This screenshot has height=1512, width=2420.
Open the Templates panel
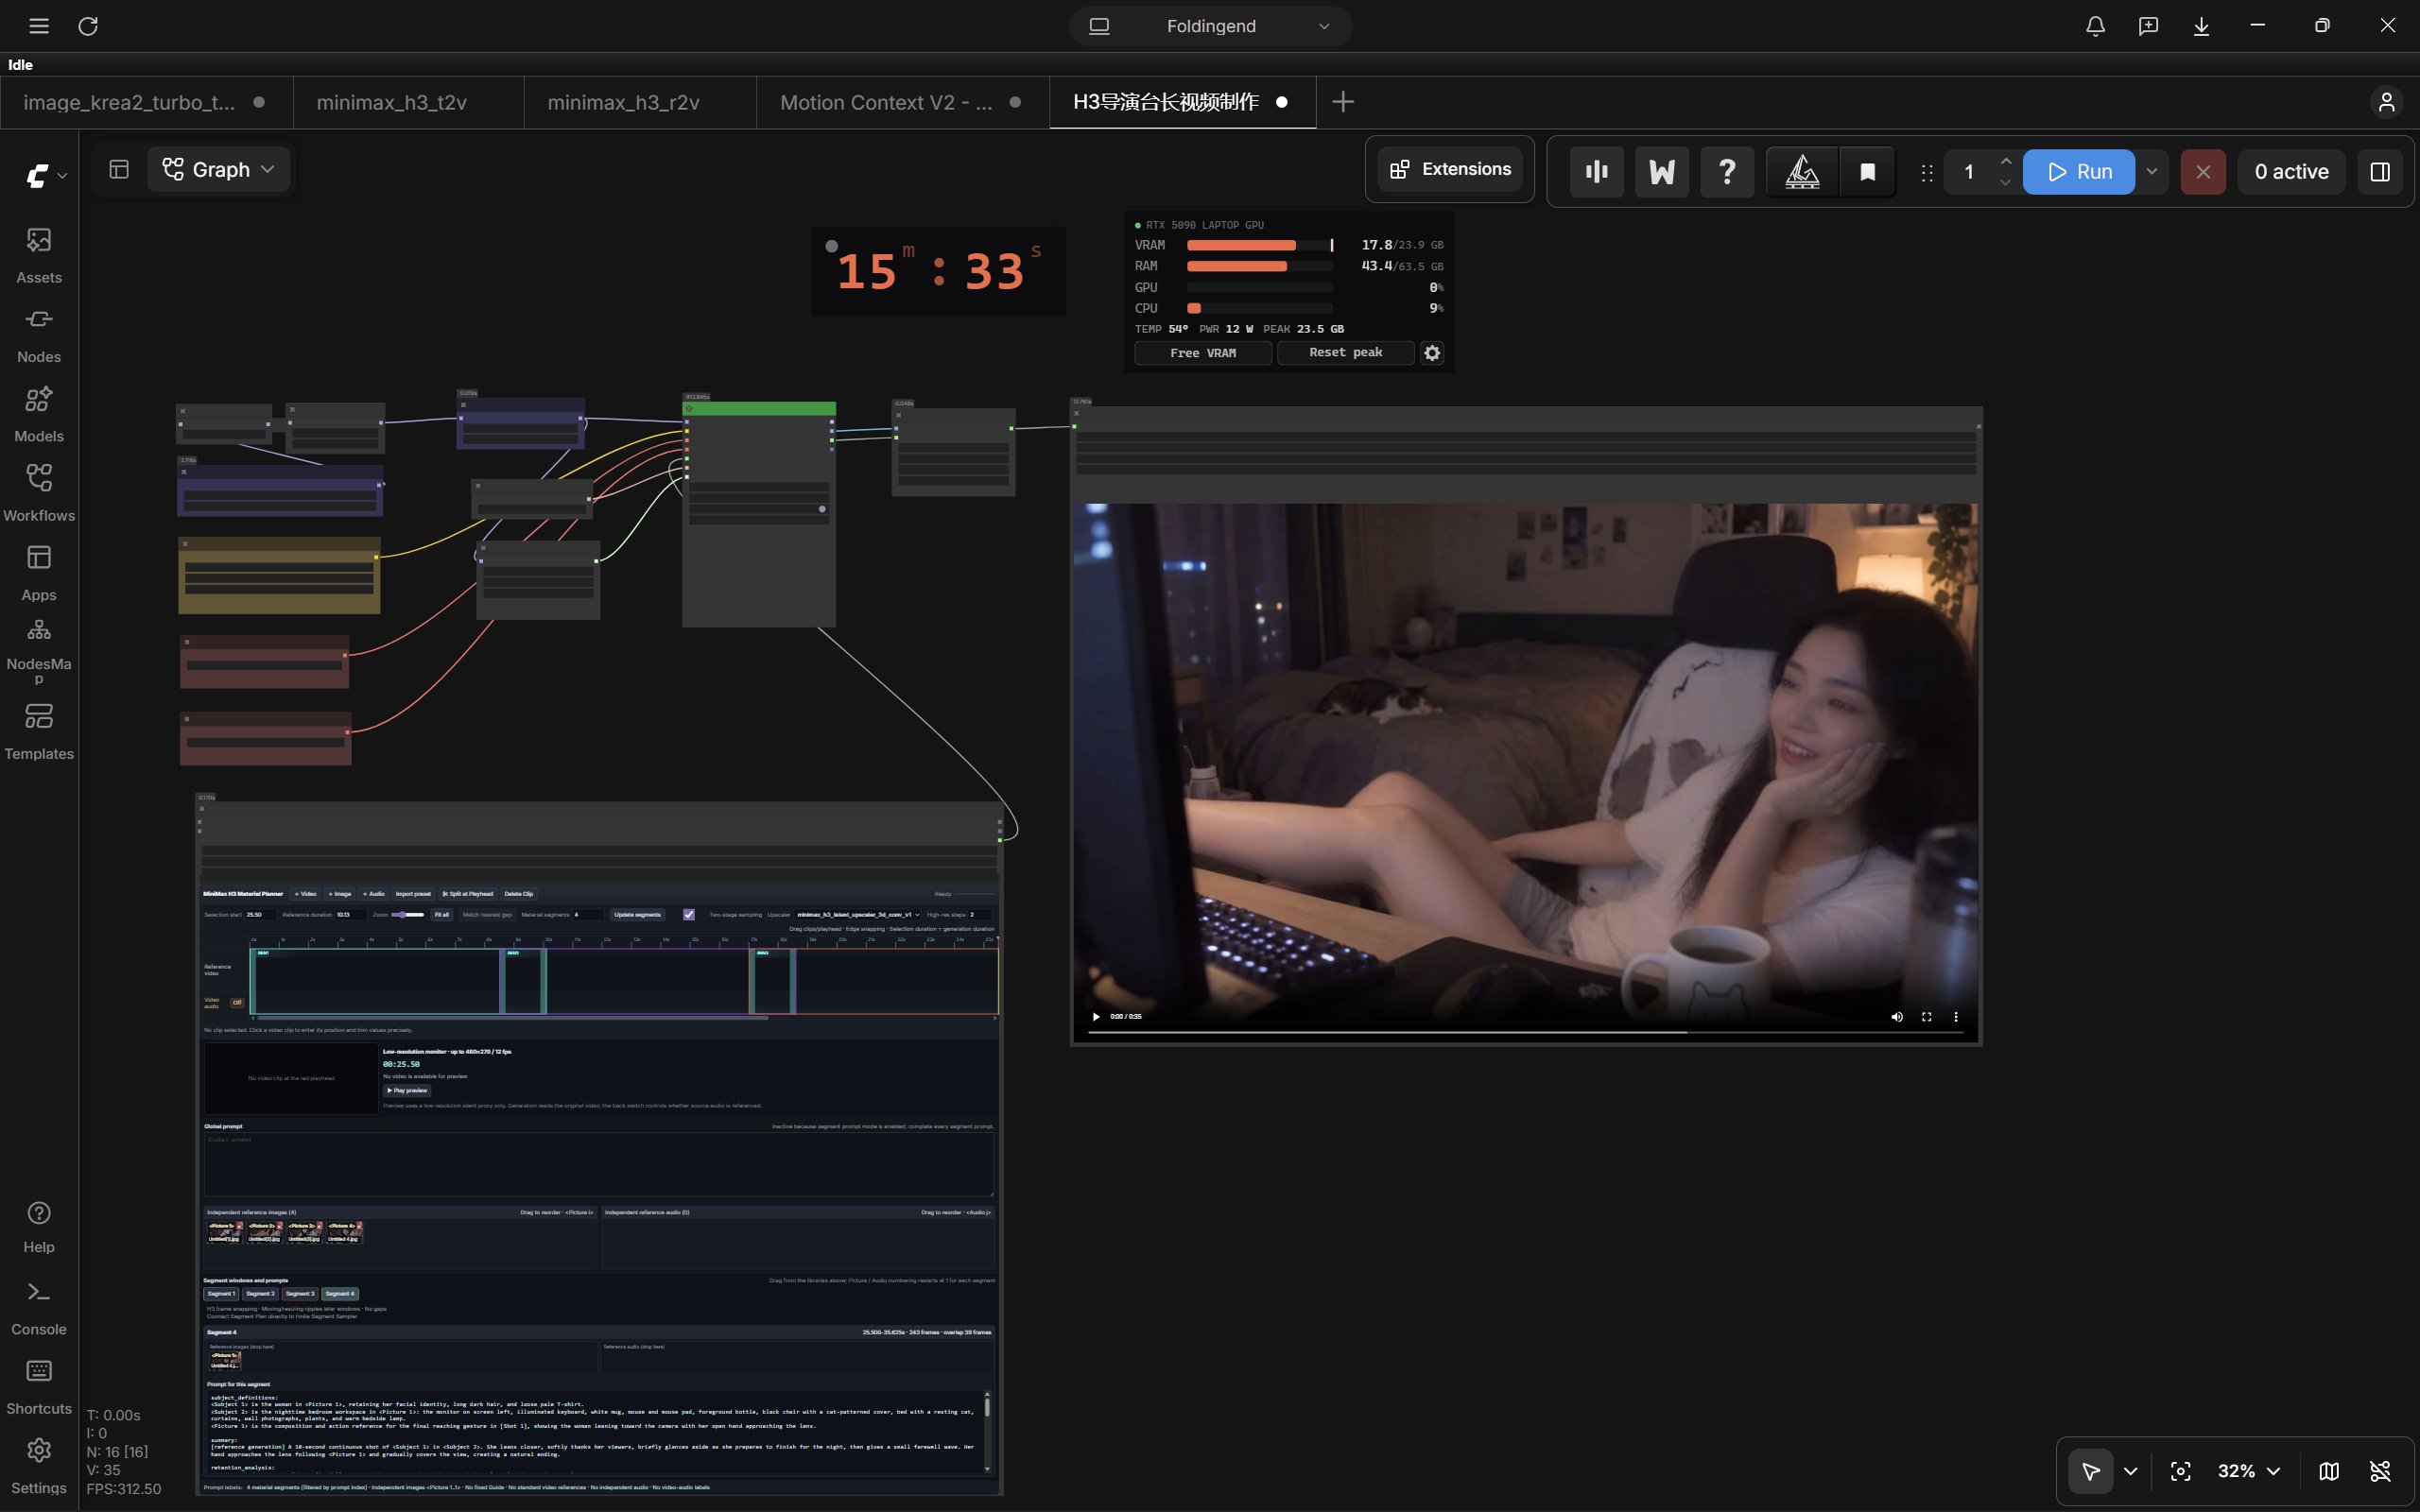tap(39, 731)
